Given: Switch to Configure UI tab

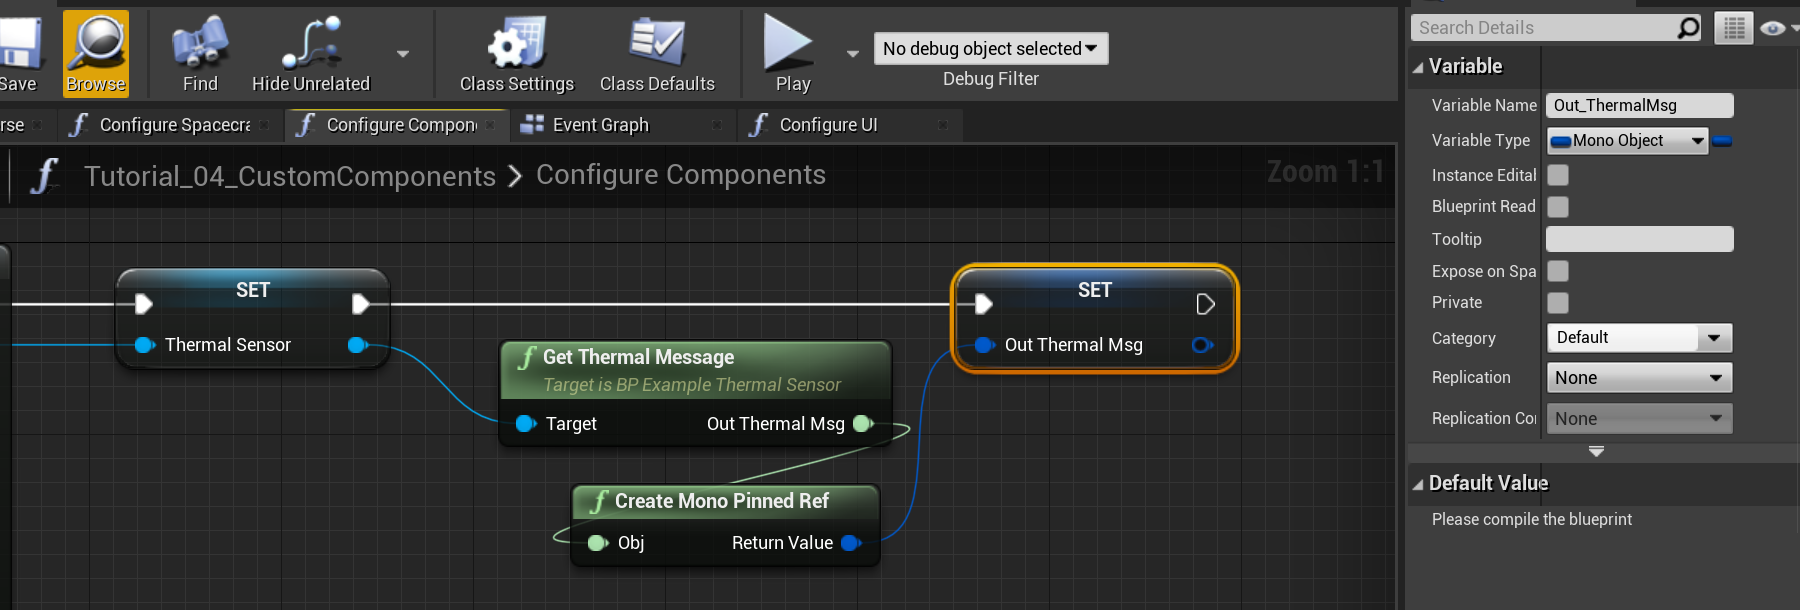Looking at the screenshot, I should pyautogui.click(x=849, y=125).
